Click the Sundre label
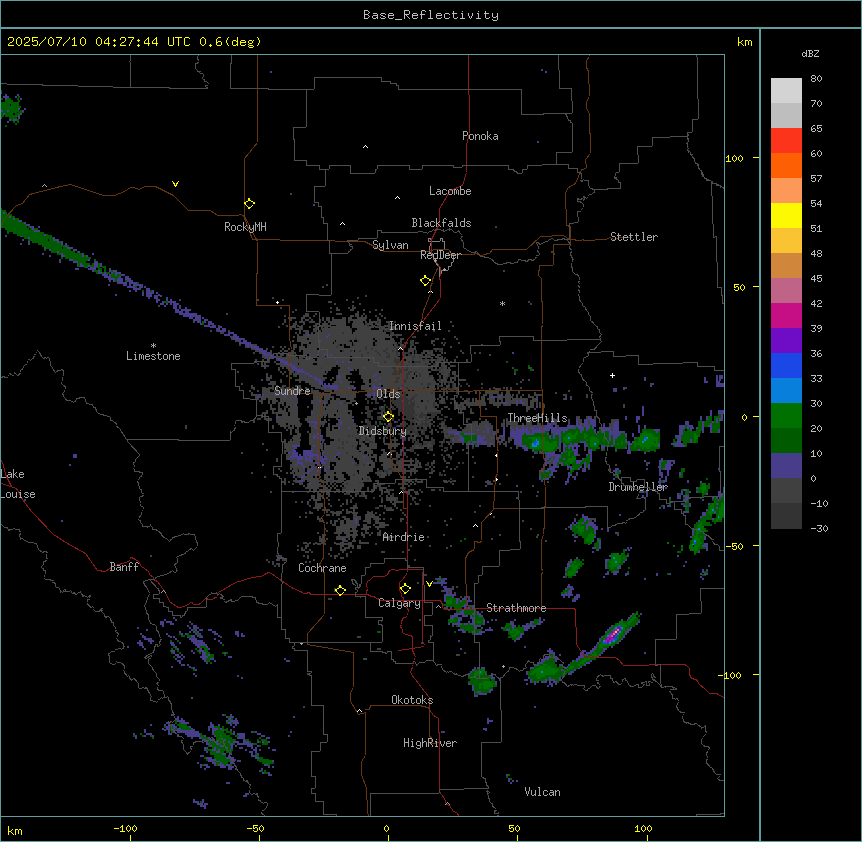The height and width of the screenshot is (842, 862). point(292,391)
